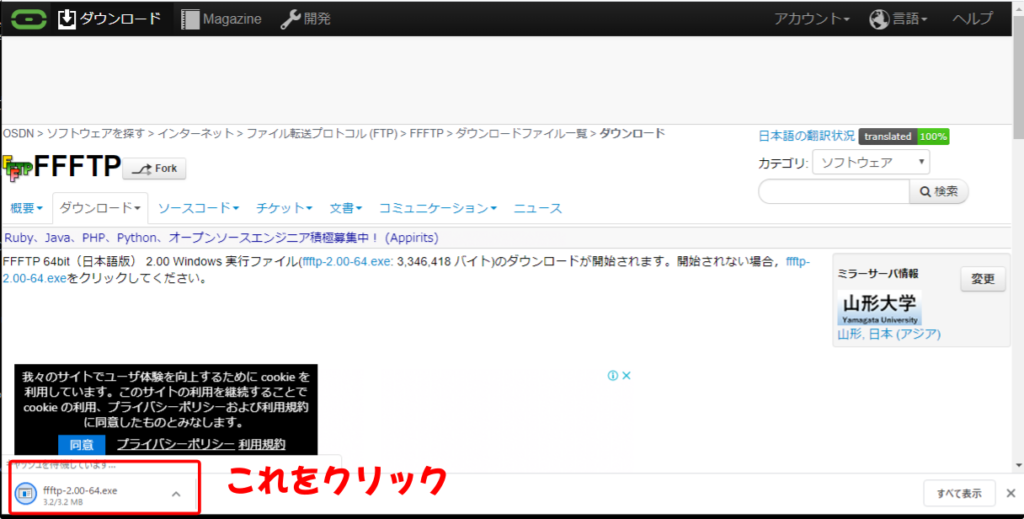Open the ファイル転送プロトコル (FTP) breadcrumb
The width and height of the screenshot is (1024, 519).
tap(321, 134)
